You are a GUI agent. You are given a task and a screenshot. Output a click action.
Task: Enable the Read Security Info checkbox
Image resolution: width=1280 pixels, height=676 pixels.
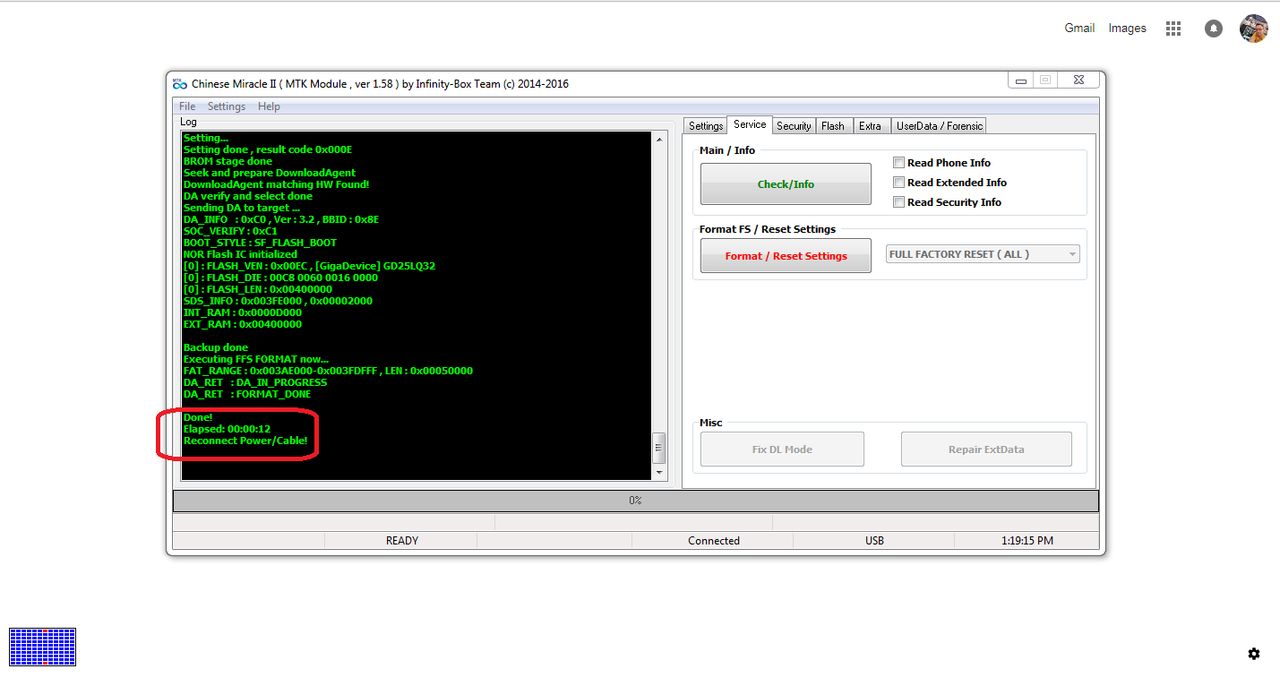[899, 203]
